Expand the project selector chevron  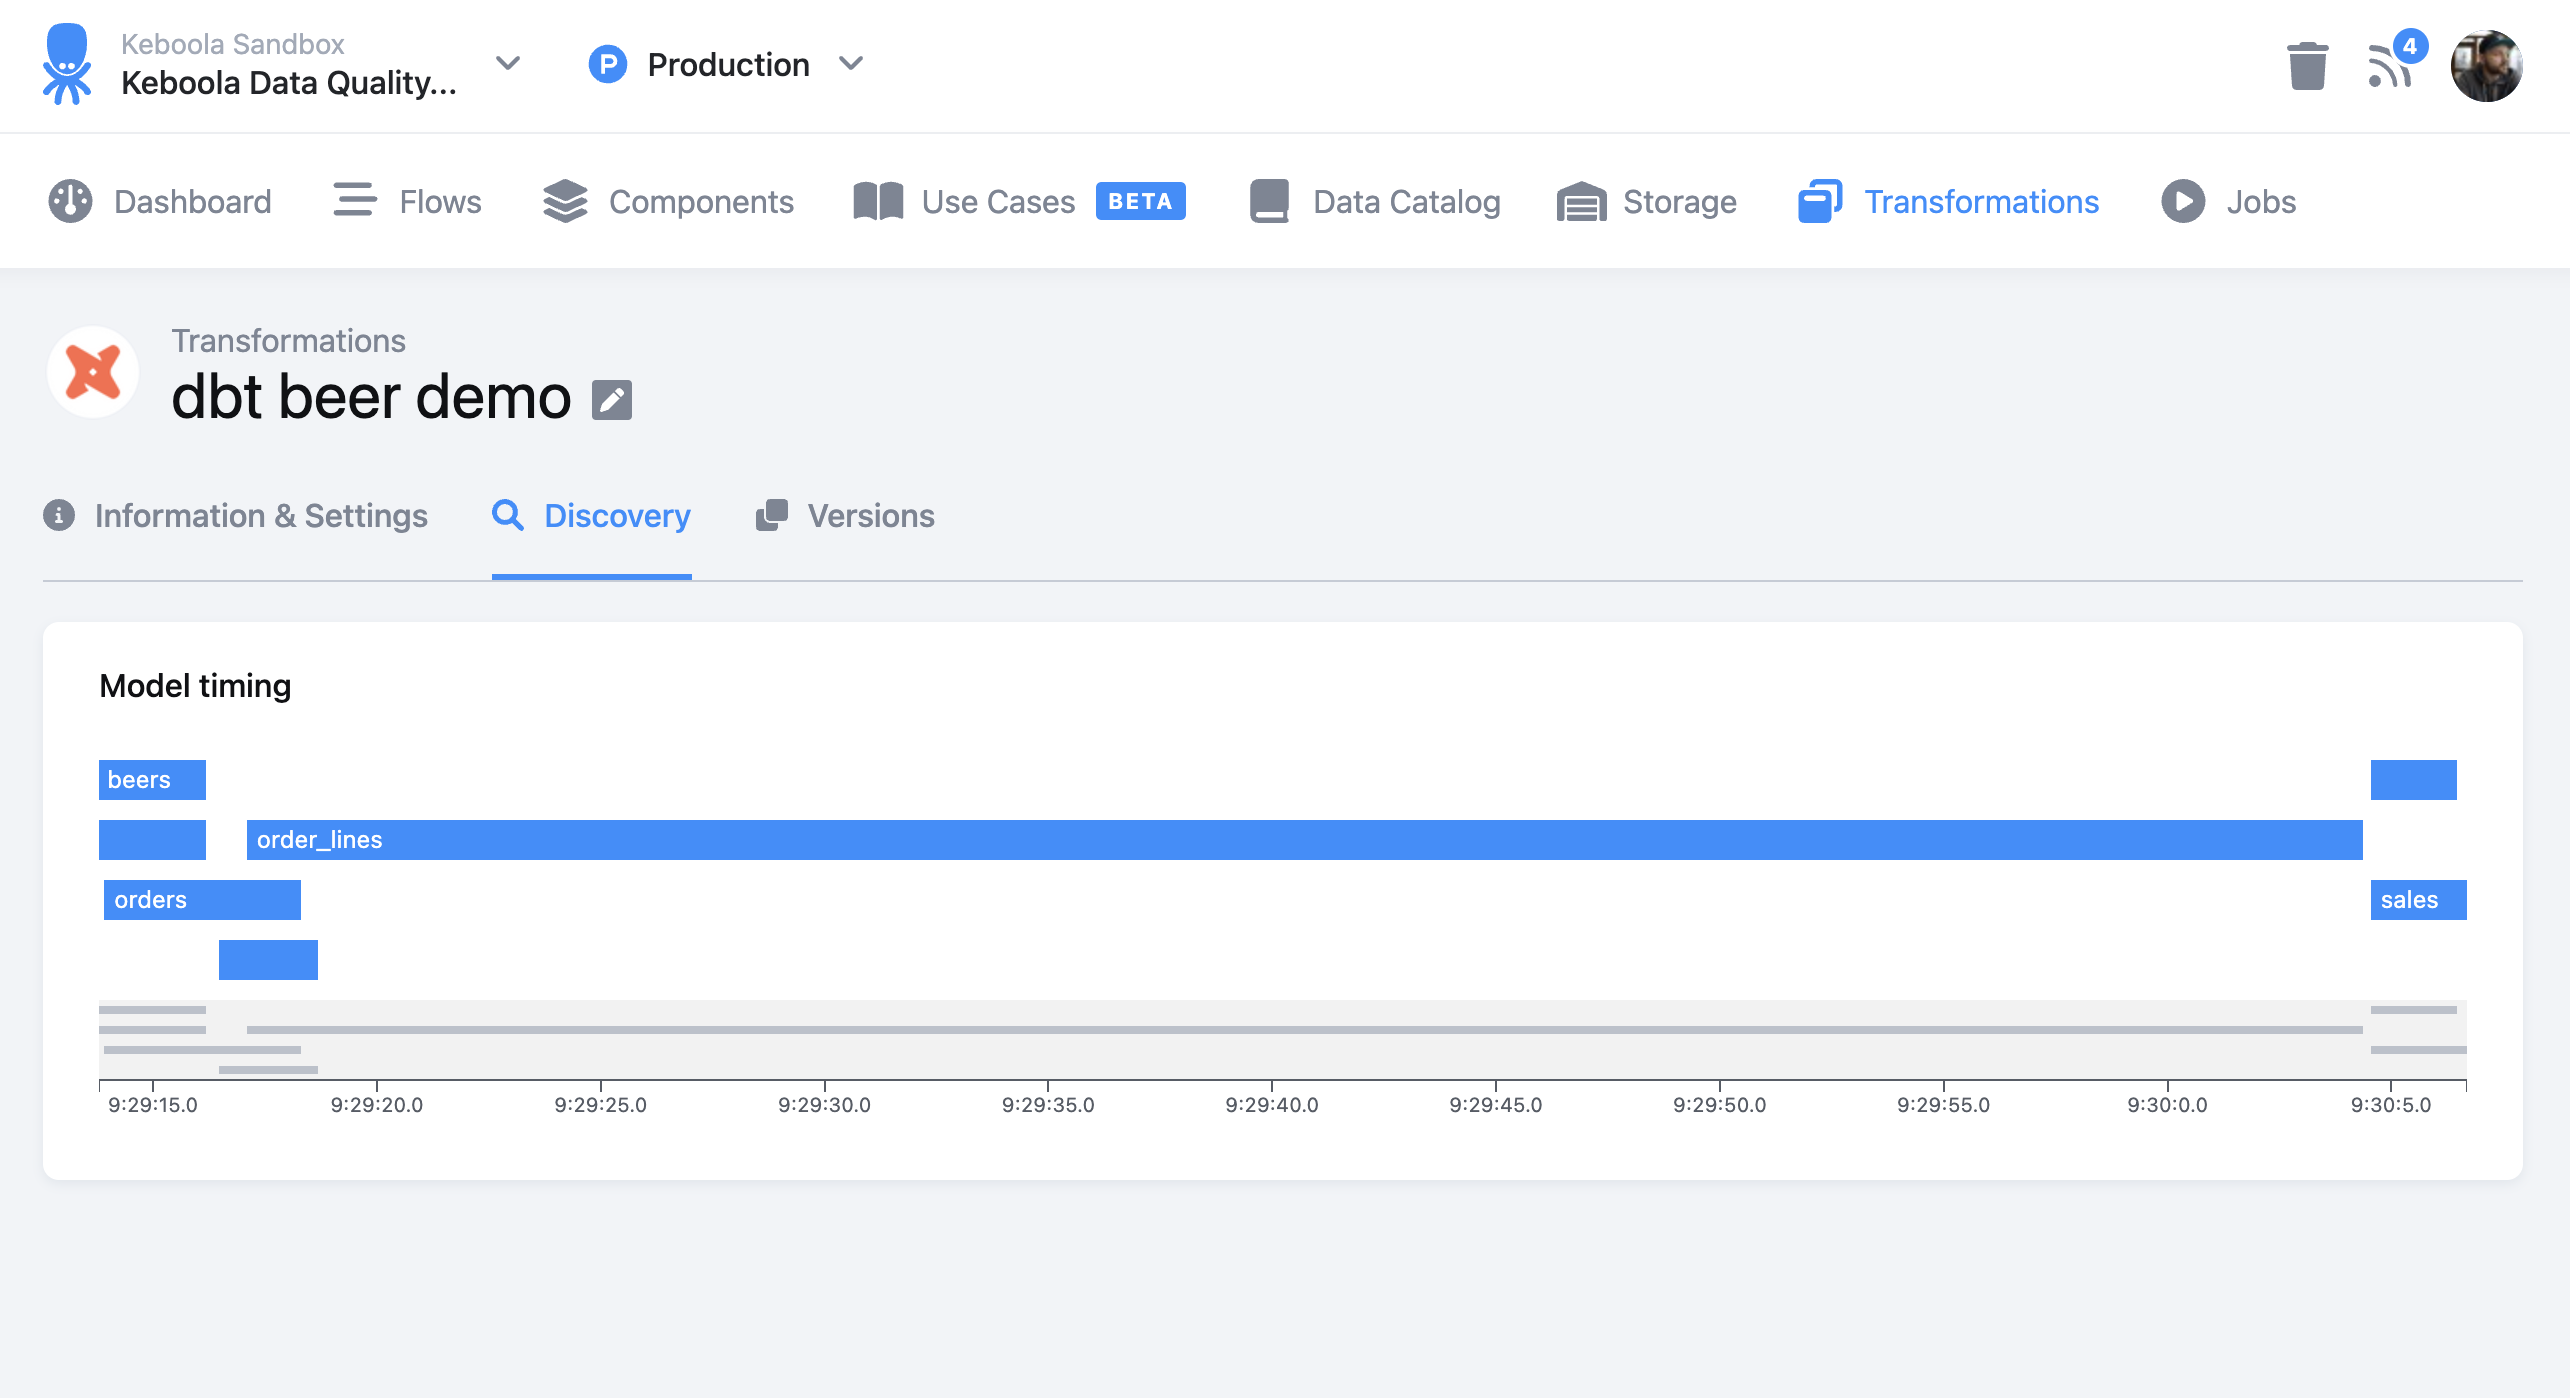point(508,63)
